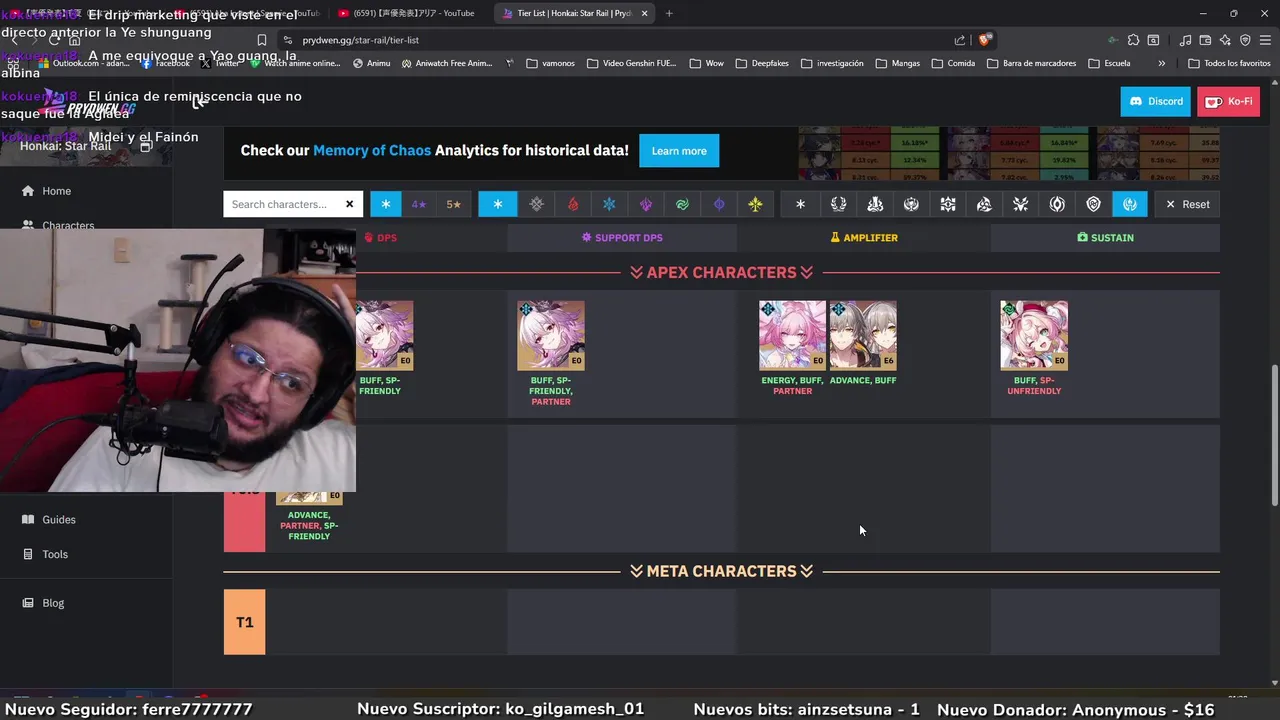Image resolution: width=1280 pixels, height=720 pixels.
Task: Click the Blog sidebar icon
Action: (28, 603)
